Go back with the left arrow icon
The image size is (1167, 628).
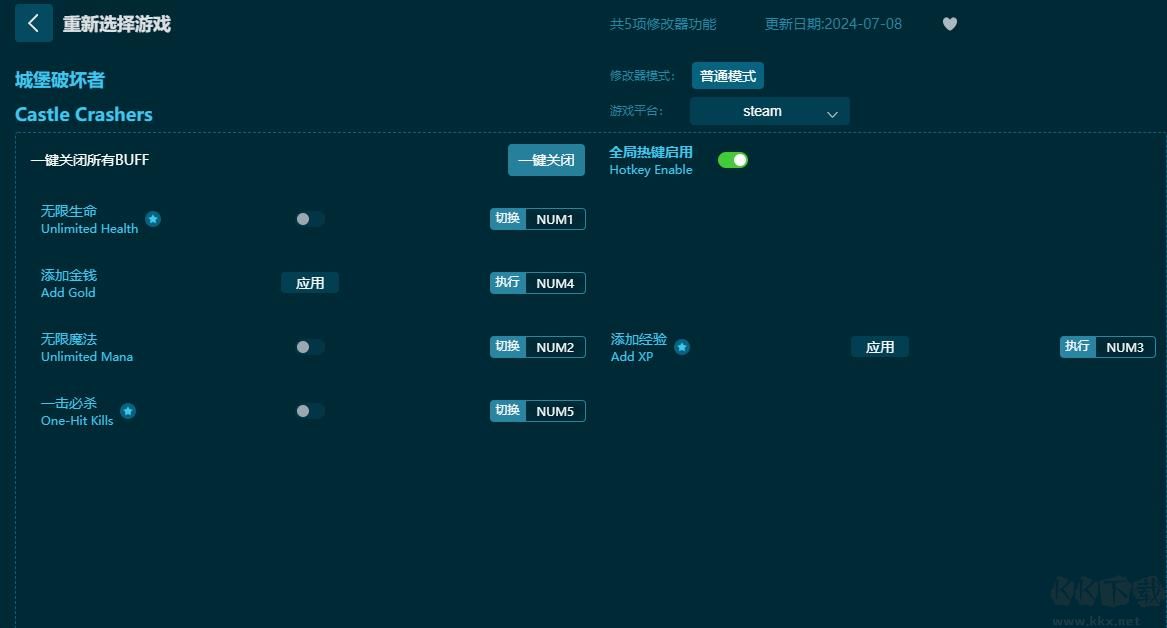[33, 23]
